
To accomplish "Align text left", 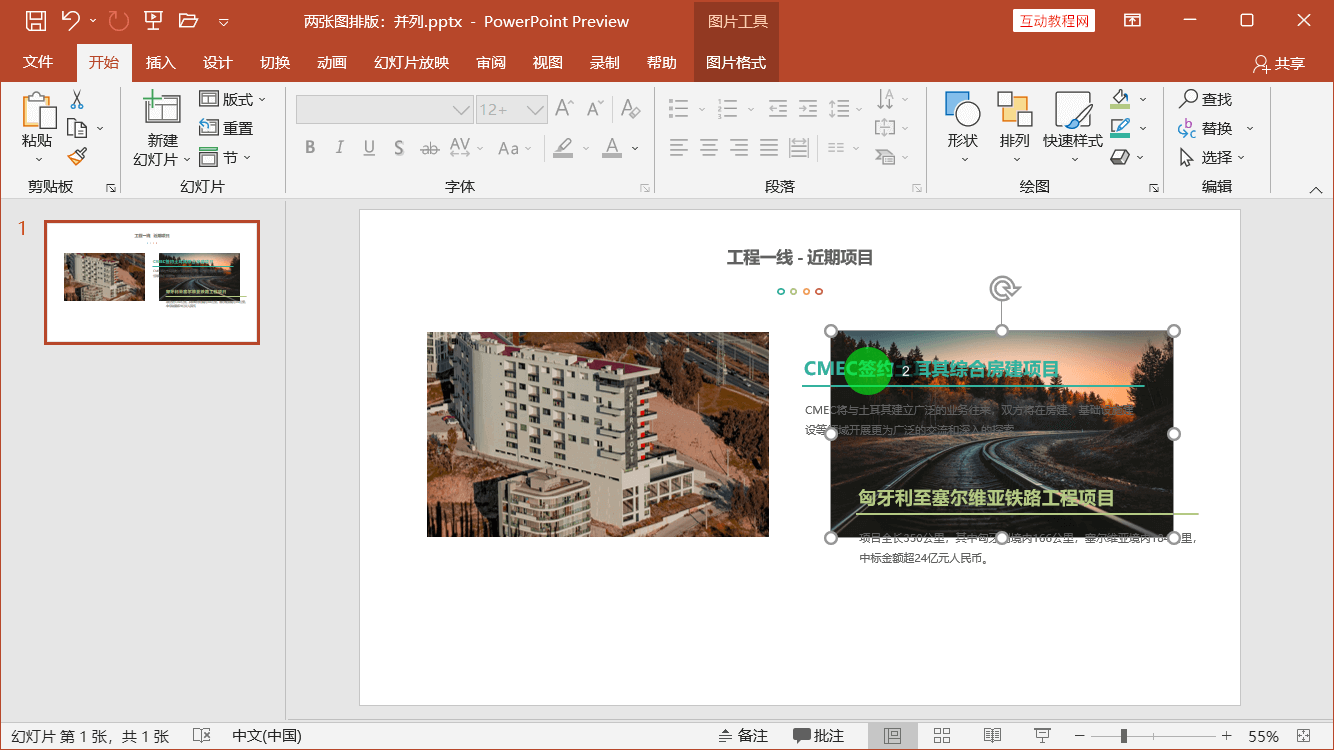I will pyautogui.click(x=679, y=148).
